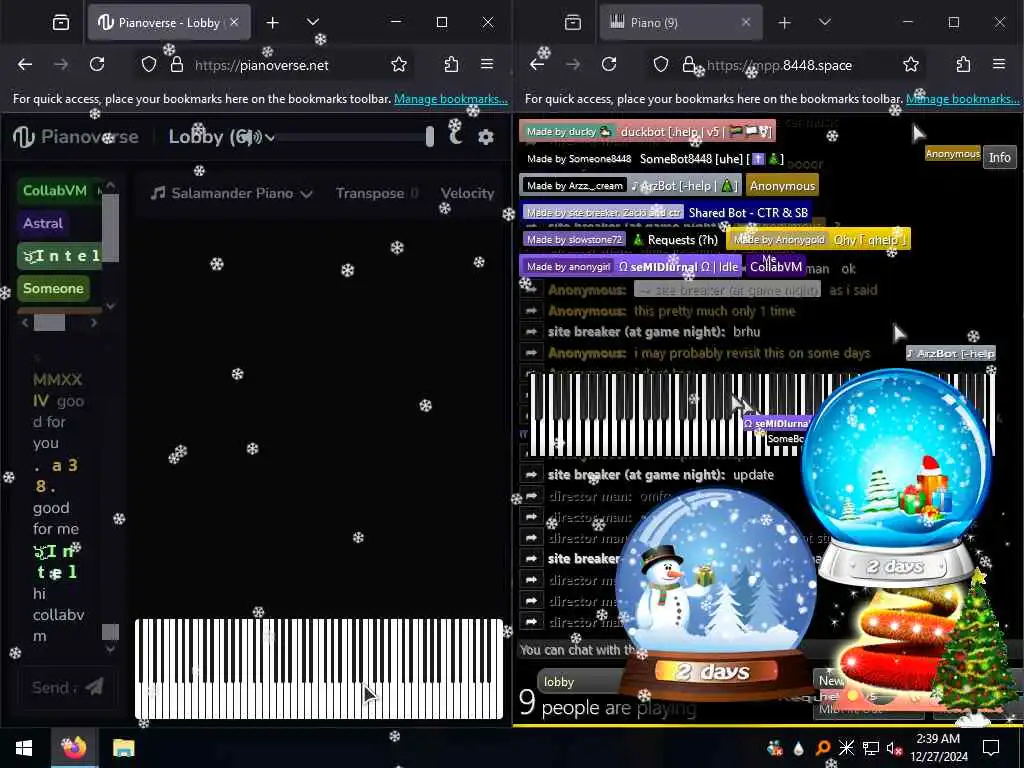Viewport: 1024px width, 768px height.
Task: Open the lobby room selector in Piano window
Action: pyautogui.click(x=580, y=682)
